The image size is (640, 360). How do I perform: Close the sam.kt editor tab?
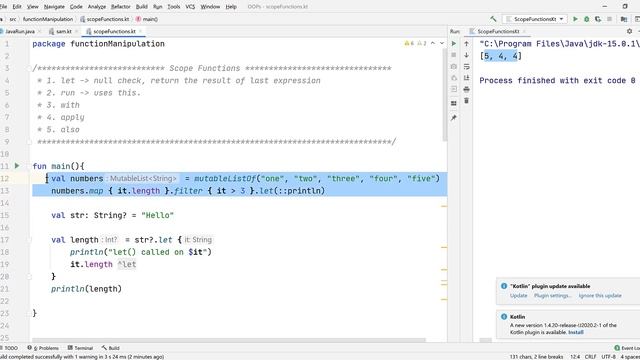tap(76, 31)
